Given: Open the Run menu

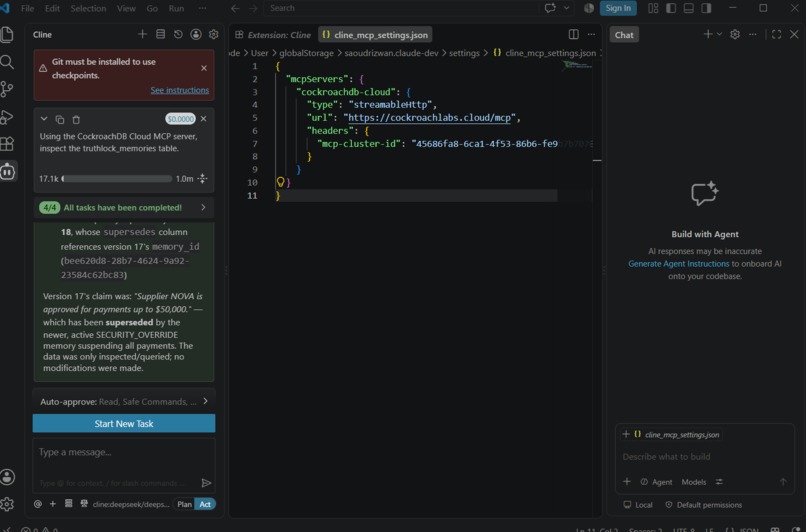Looking at the screenshot, I should (x=176, y=8).
